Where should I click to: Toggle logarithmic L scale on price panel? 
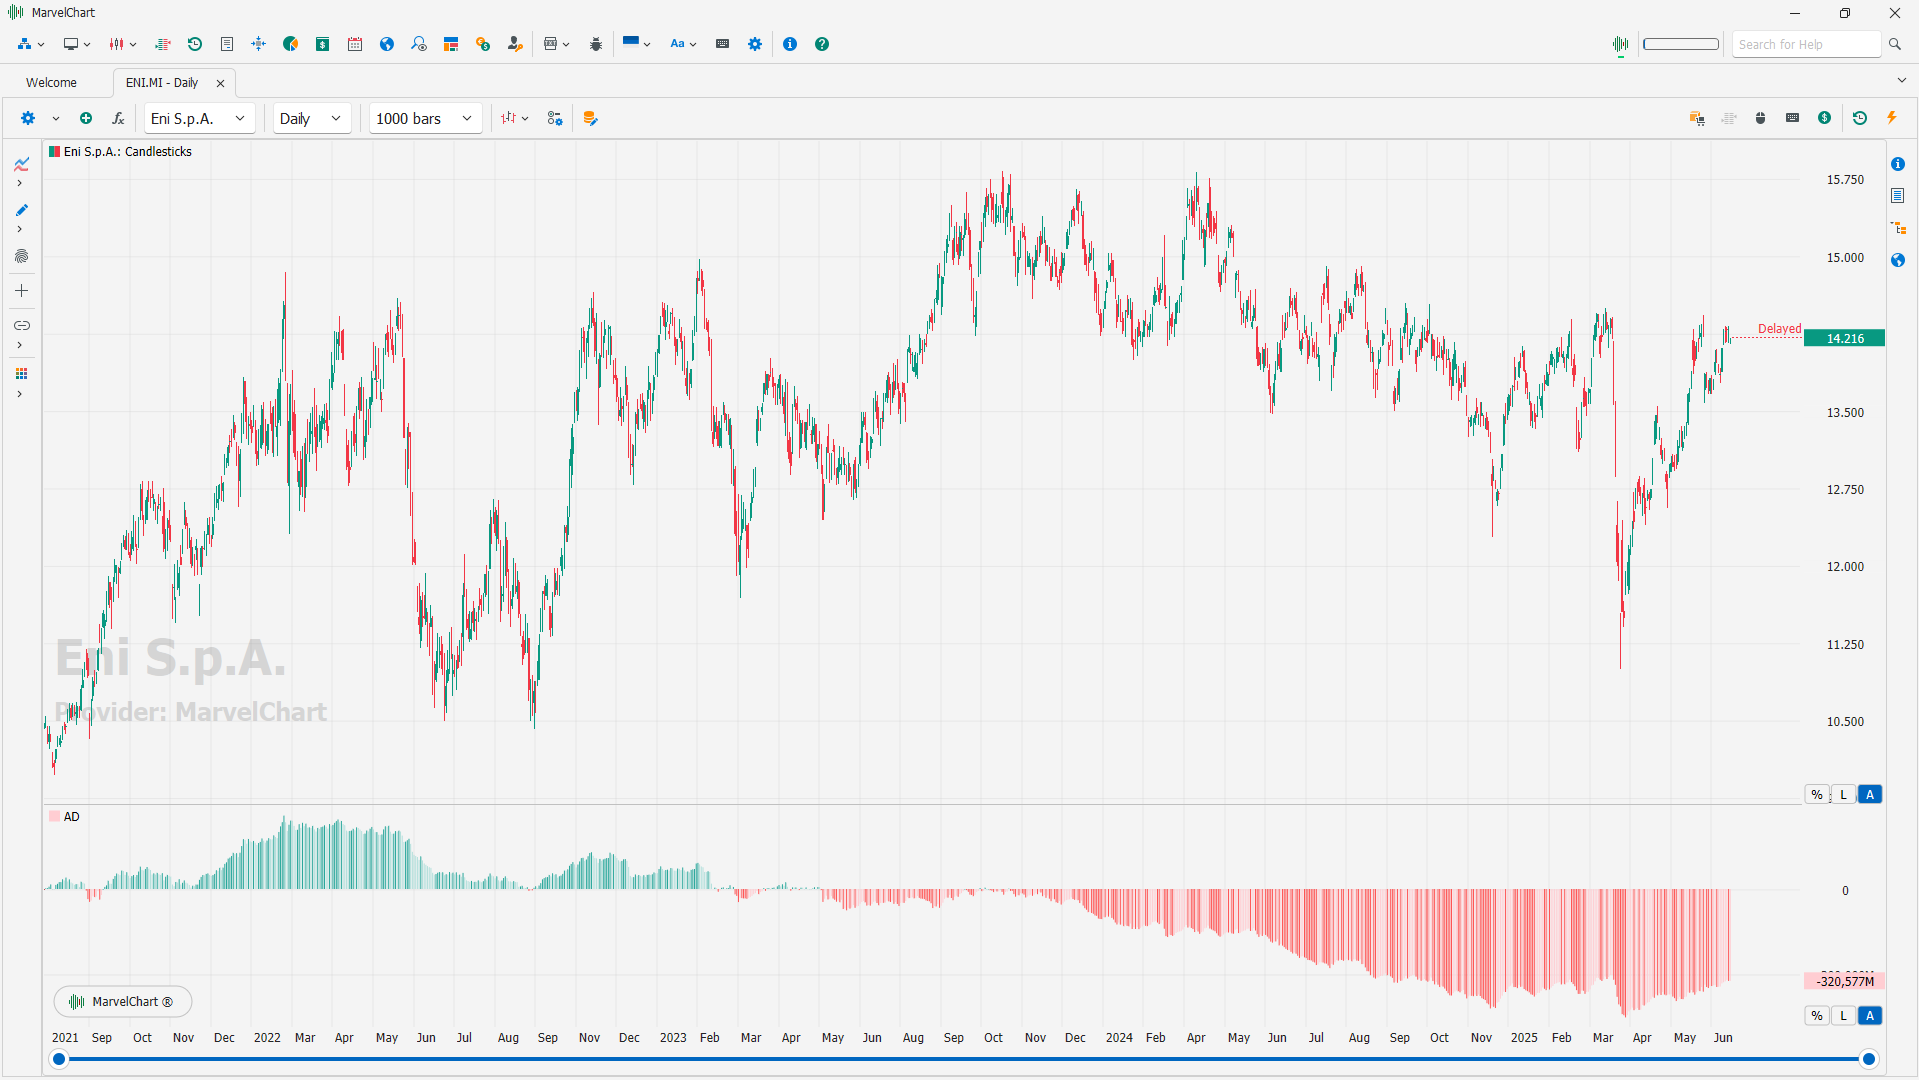(1844, 795)
